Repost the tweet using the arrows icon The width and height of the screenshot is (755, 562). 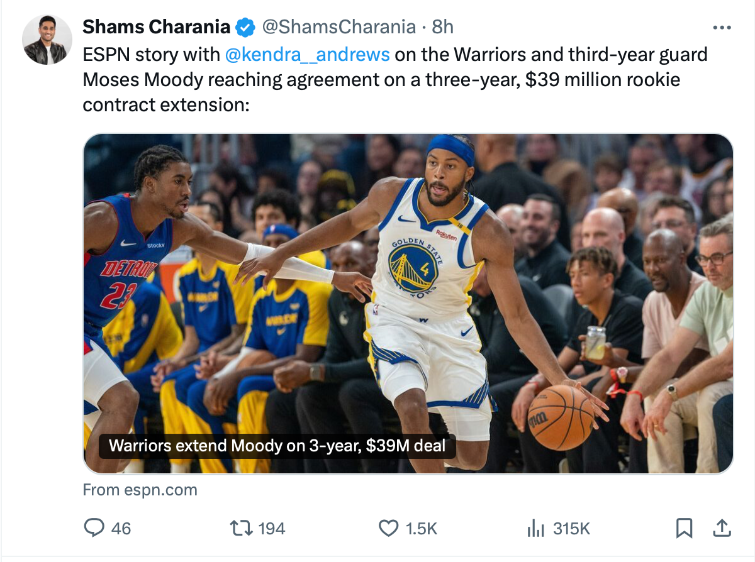click(x=240, y=528)
